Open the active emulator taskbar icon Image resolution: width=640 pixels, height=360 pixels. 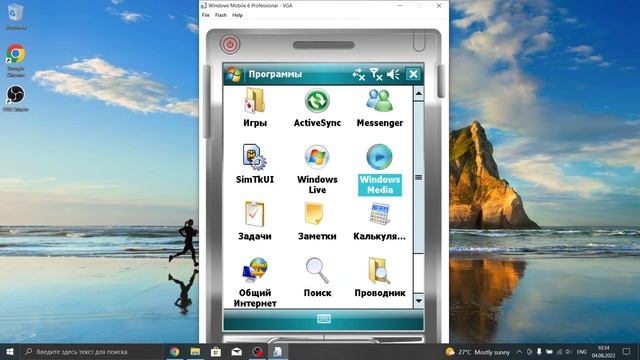(x=278, y=351)
